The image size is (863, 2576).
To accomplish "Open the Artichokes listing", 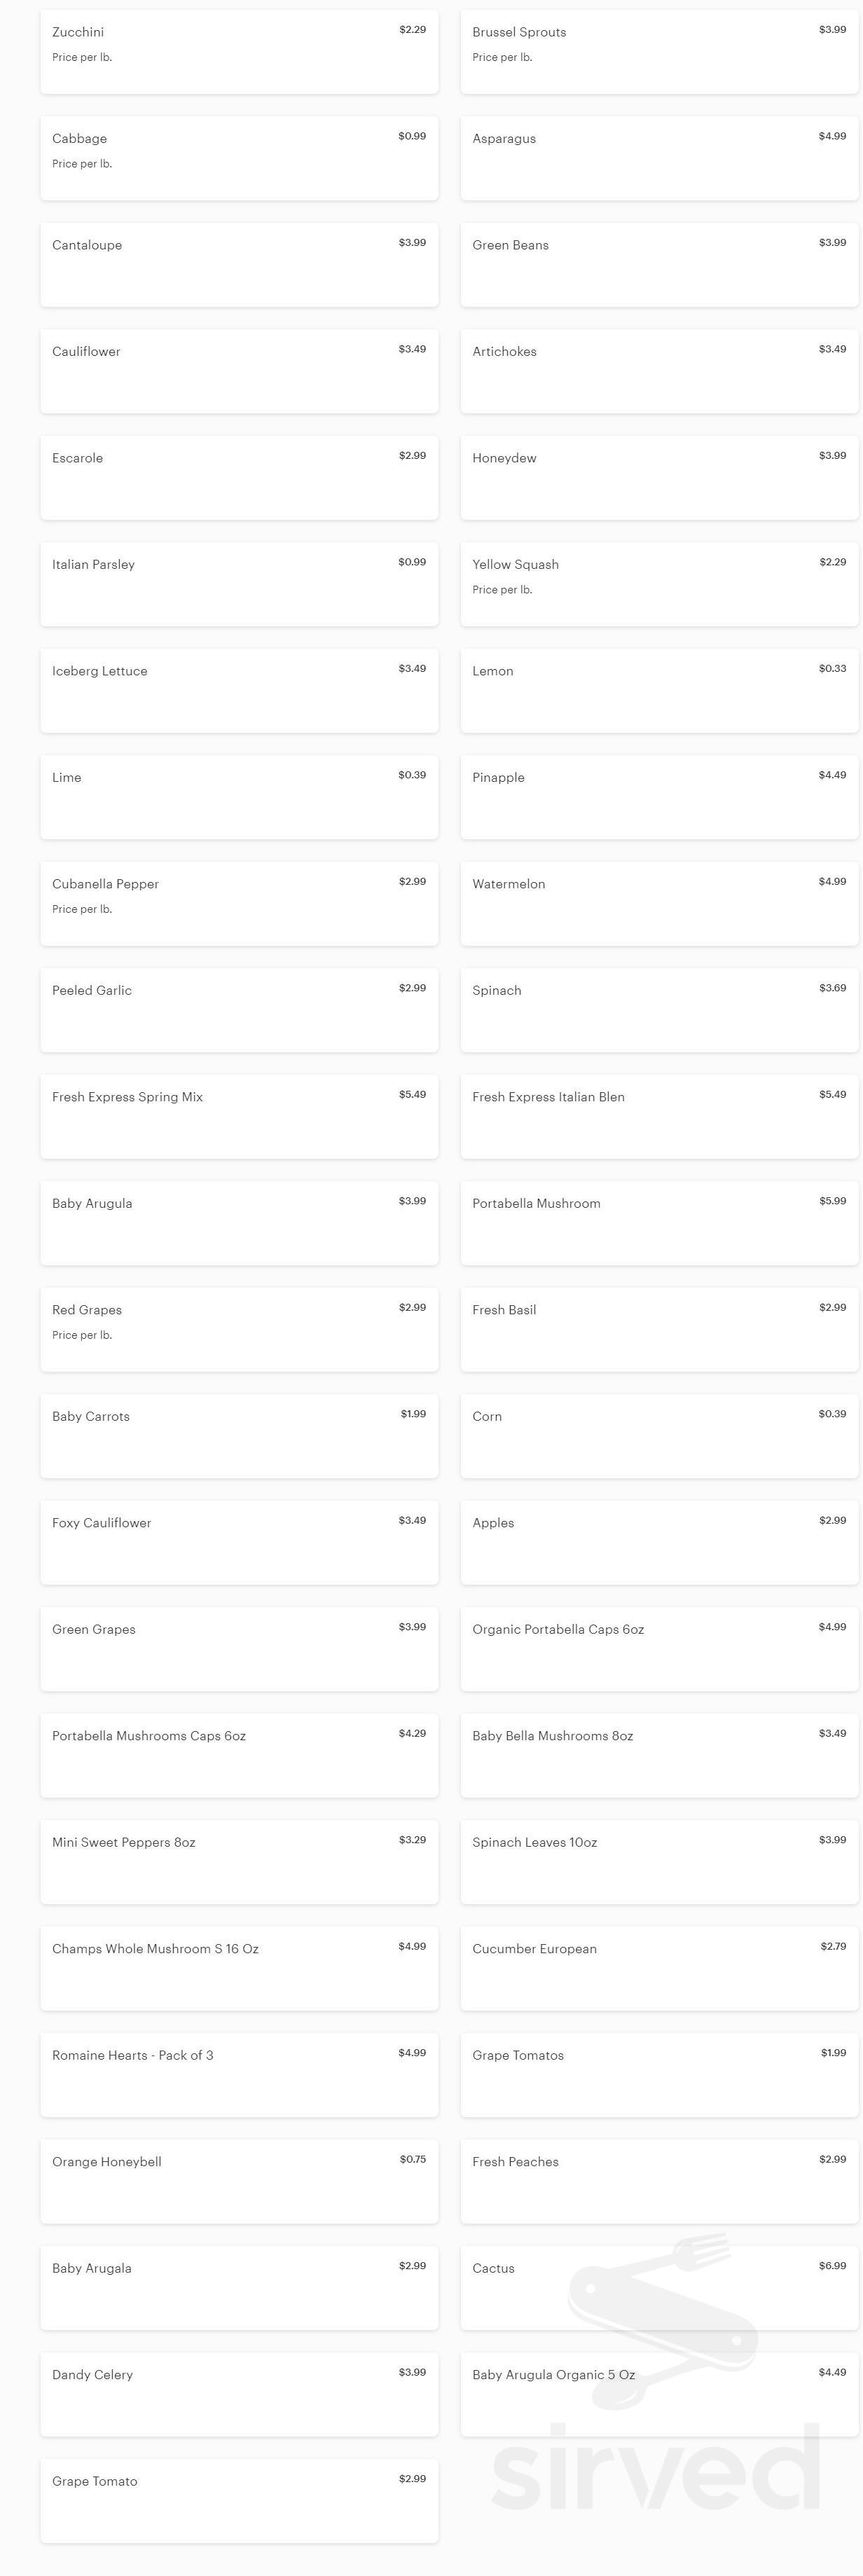I will (659, 371).
